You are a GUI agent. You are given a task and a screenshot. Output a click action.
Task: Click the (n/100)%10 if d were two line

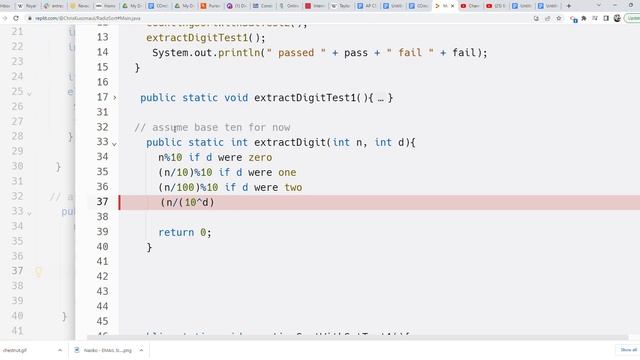230,187
